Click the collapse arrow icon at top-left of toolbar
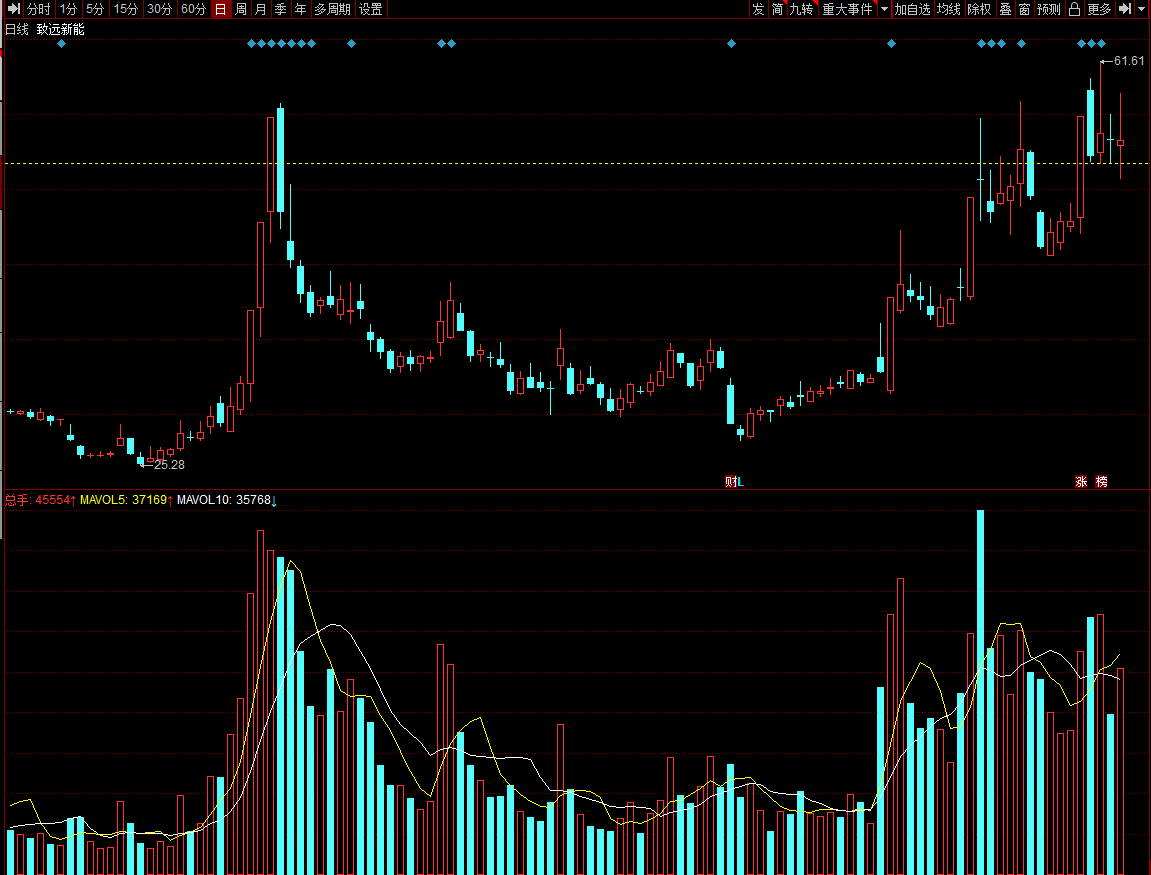This screenshot has width=1151, height=875. (x=14, y=9)
